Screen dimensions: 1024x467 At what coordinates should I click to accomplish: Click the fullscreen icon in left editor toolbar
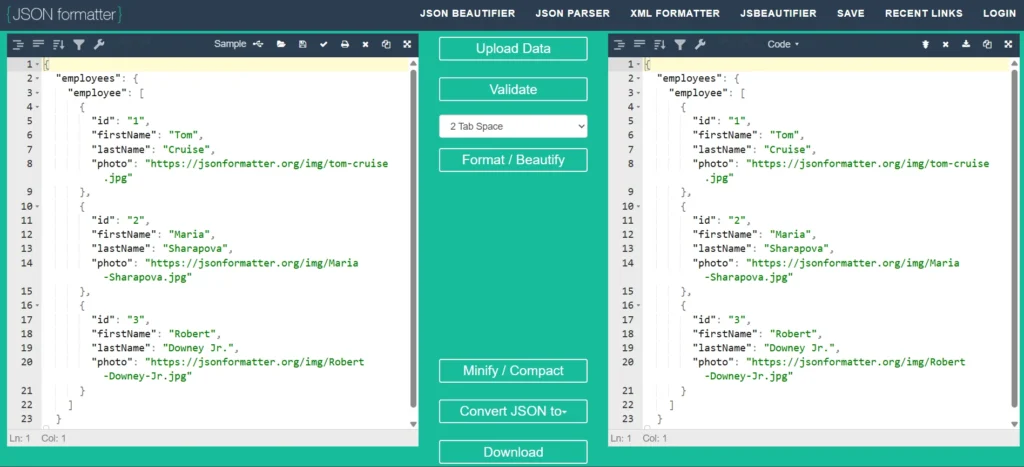(408, 44)
